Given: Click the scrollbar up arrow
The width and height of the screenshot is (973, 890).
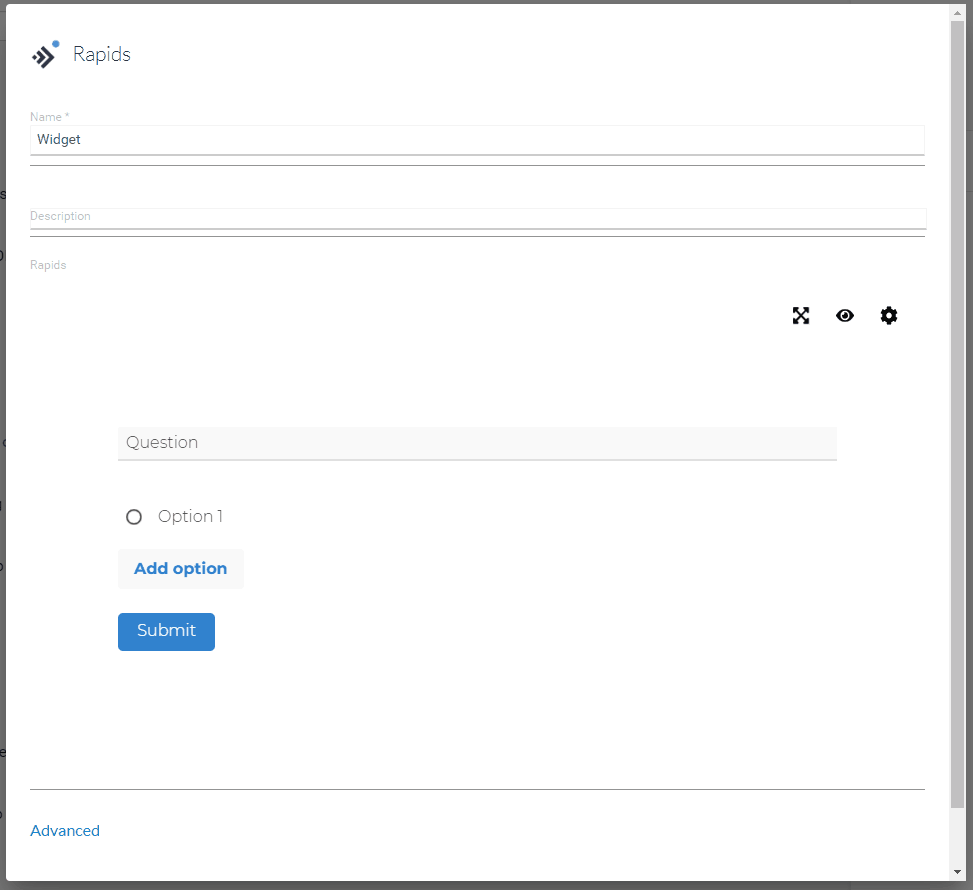Looking at the screenshot, I should [957, 11].
